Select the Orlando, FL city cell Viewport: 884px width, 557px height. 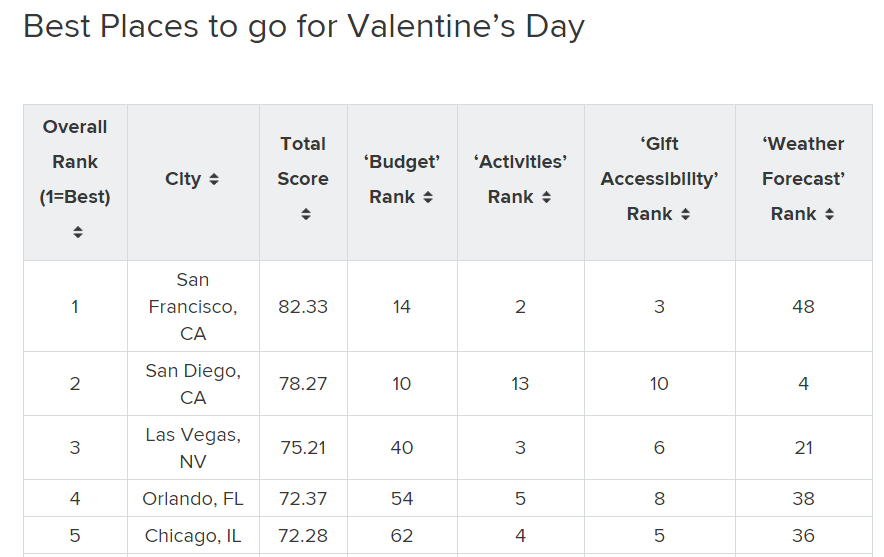pos(193,499)
